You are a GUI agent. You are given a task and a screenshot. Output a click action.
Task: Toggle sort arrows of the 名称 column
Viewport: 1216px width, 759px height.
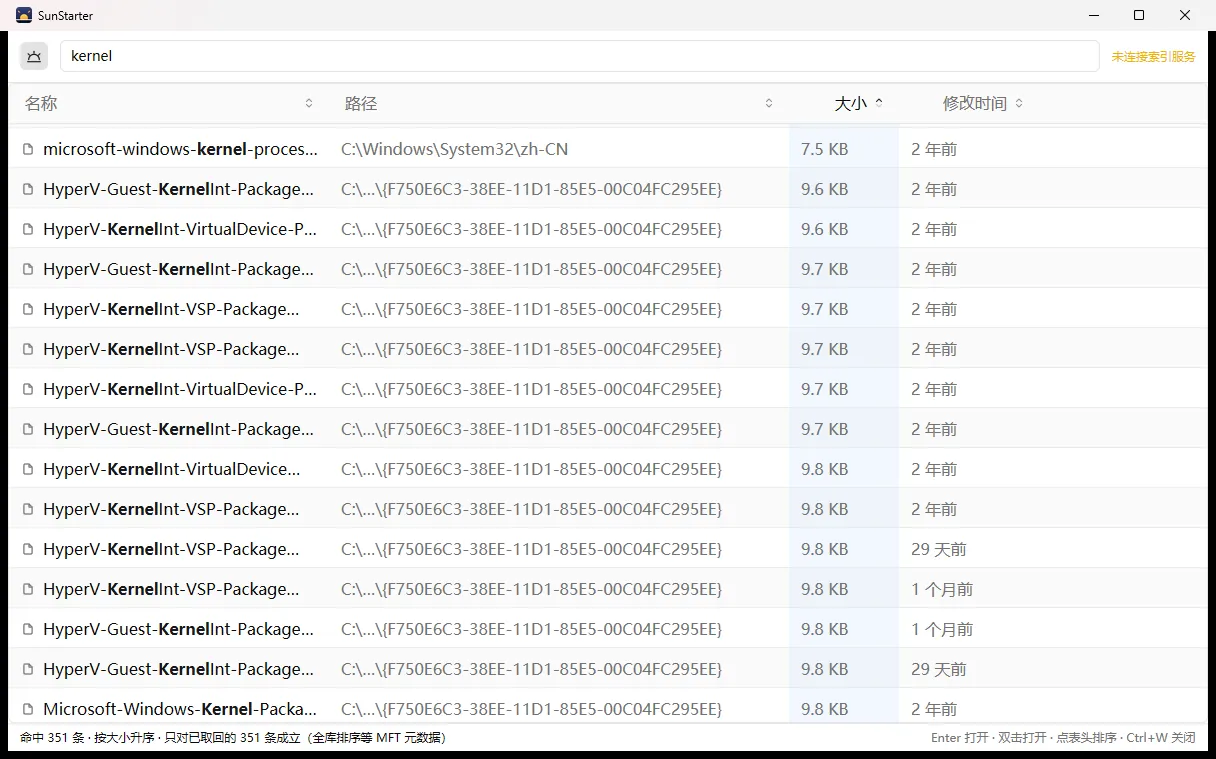coord(309,103)
